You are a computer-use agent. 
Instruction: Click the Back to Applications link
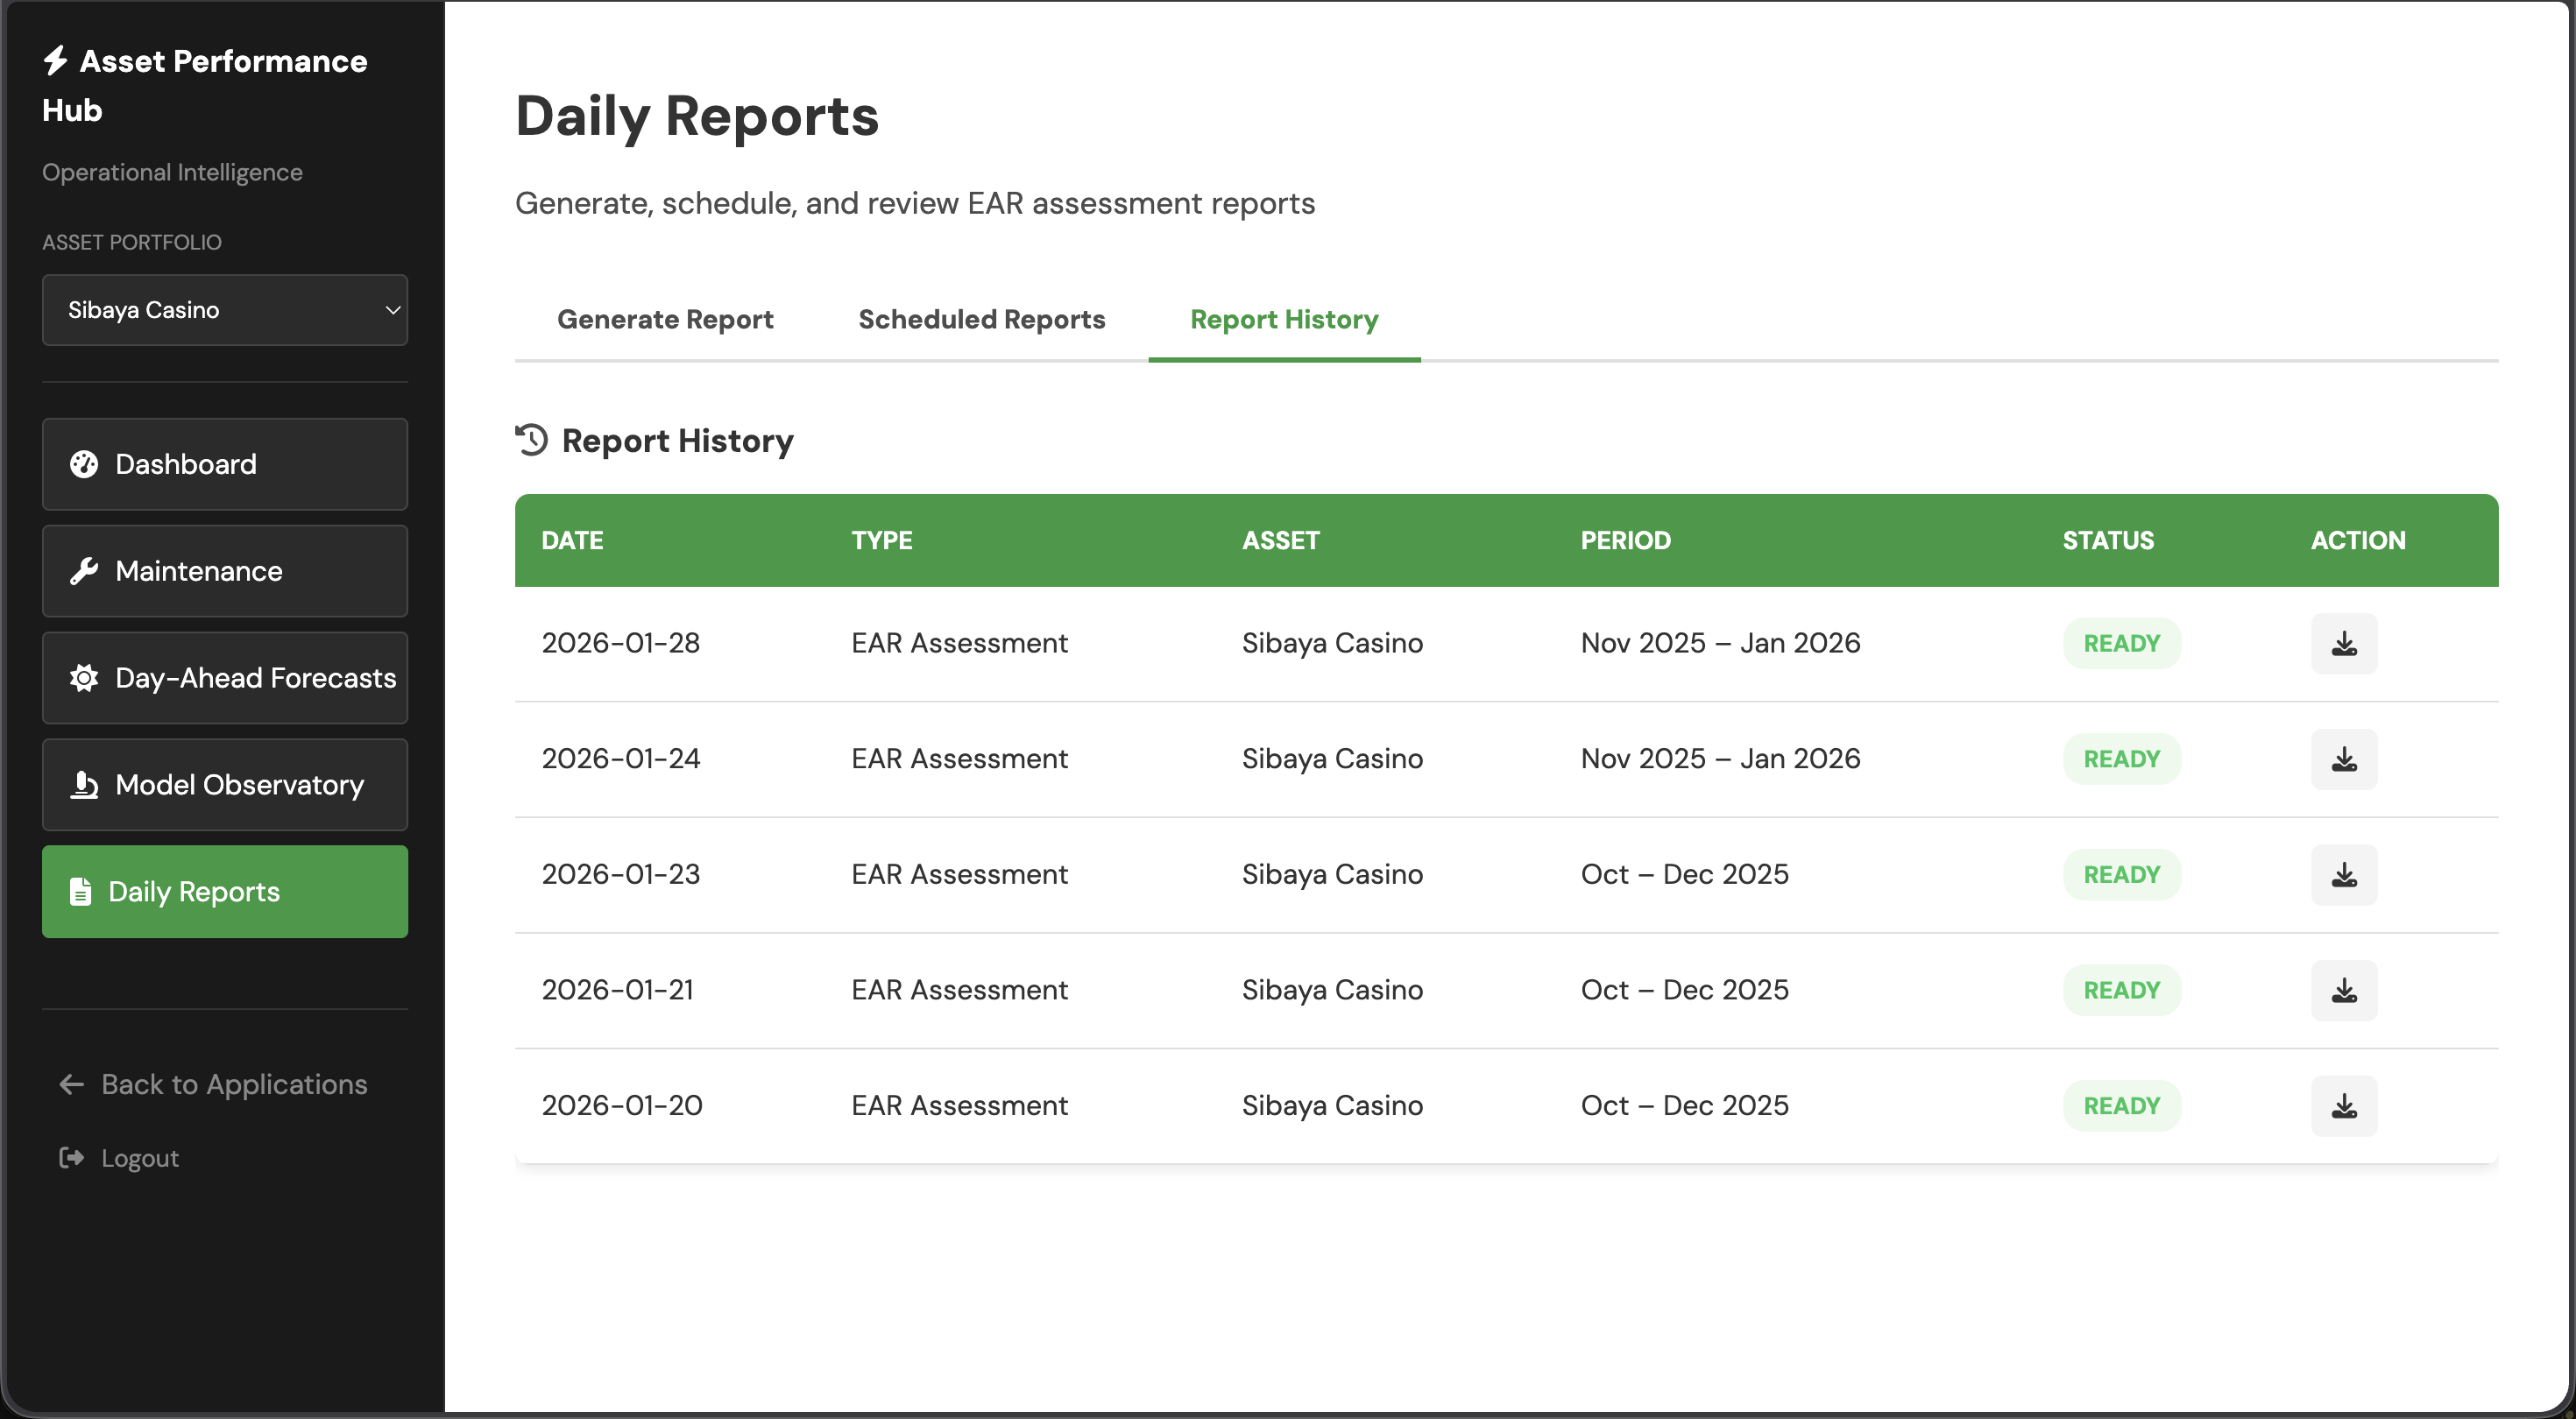coord(233,1084)
